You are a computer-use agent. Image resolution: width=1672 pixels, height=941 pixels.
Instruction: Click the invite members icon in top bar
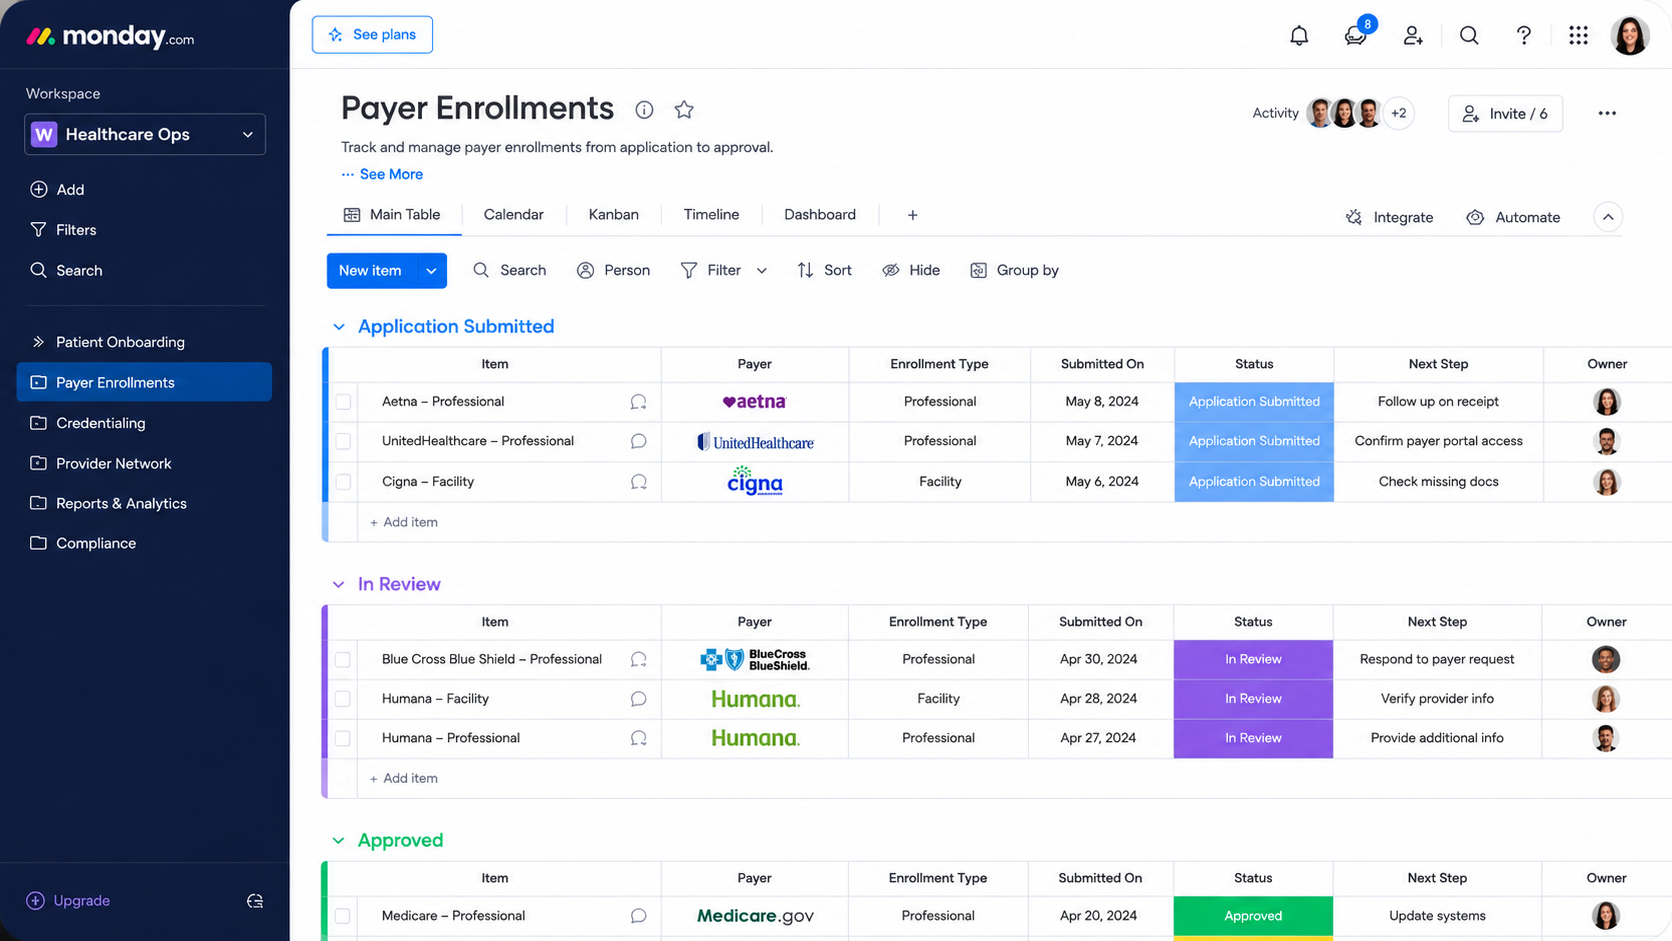(1412, 35)
